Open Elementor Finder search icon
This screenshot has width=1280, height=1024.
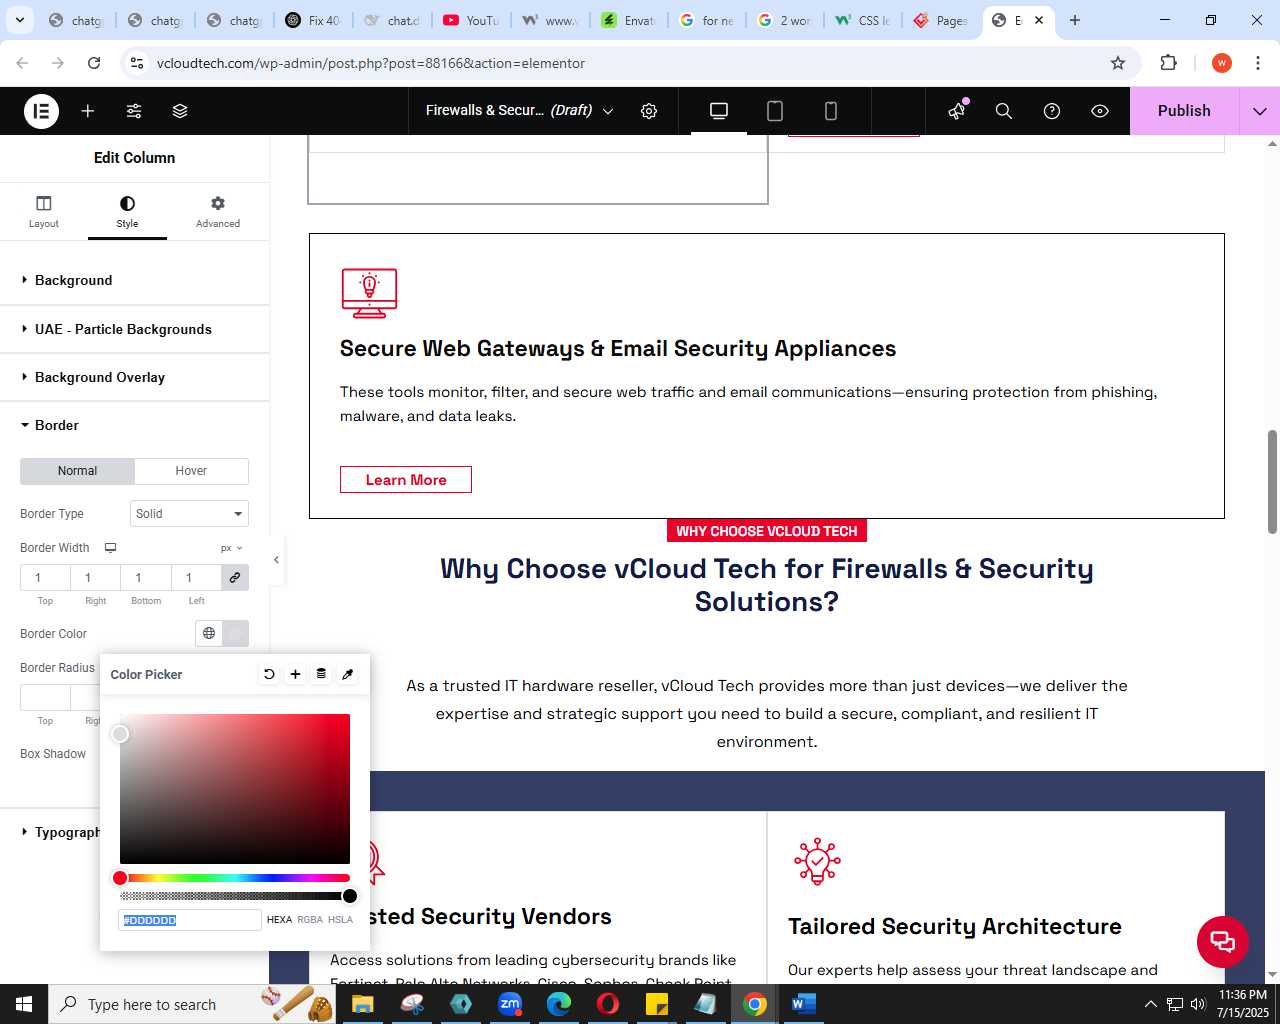1004,111
